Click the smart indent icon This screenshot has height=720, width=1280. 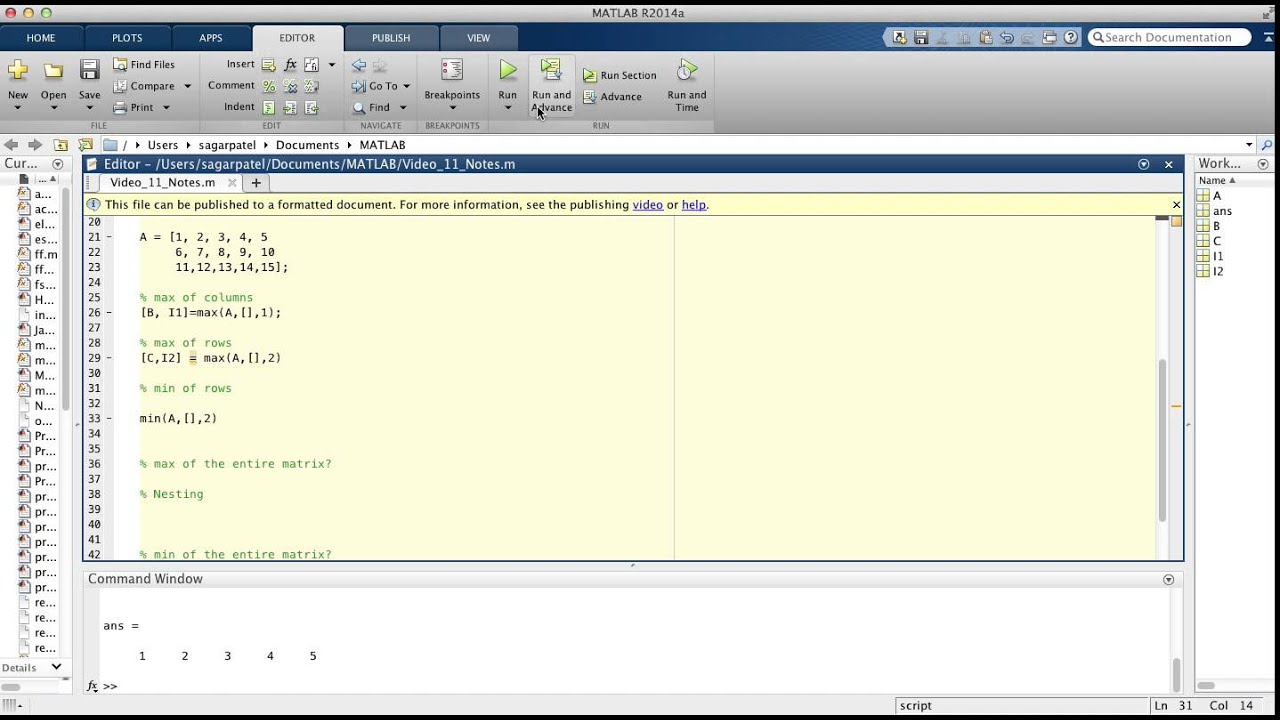click(269, 108)
